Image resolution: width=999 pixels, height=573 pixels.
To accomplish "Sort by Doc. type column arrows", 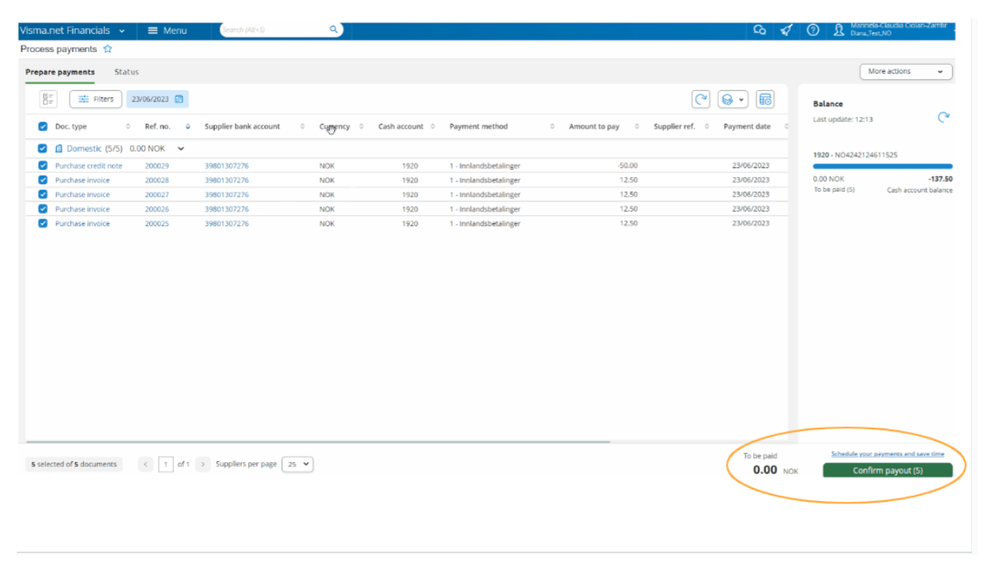I will coord(128,126).
